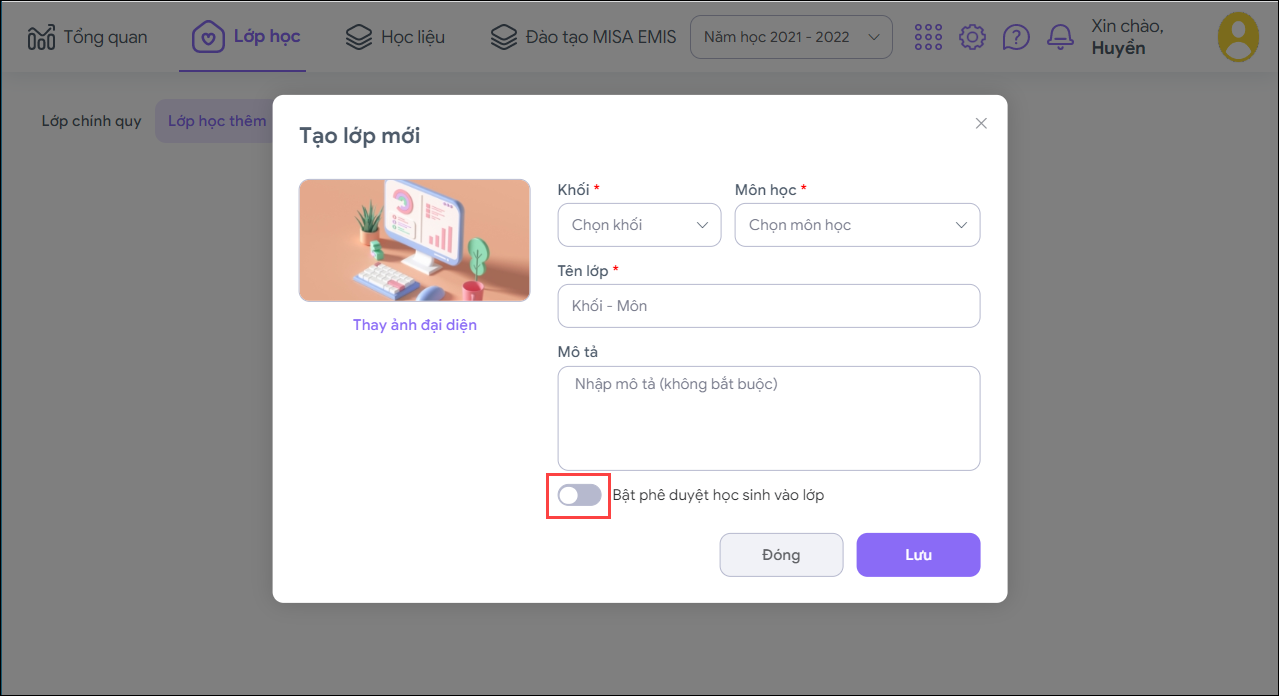The image size is (1279, 696).
Task: Select the Lớp học thêm tab
Action: [216, 121]
